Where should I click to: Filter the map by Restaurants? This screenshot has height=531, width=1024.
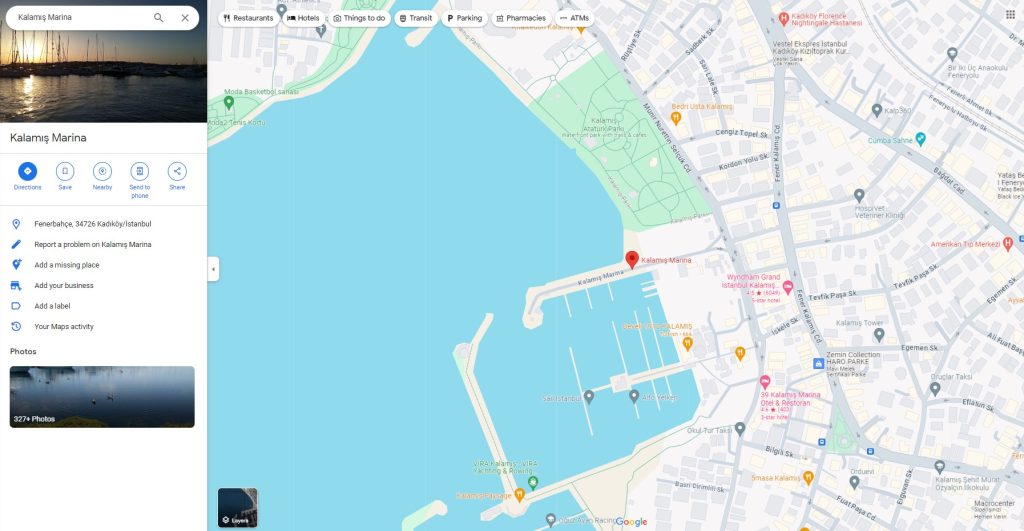pos(248,18)
